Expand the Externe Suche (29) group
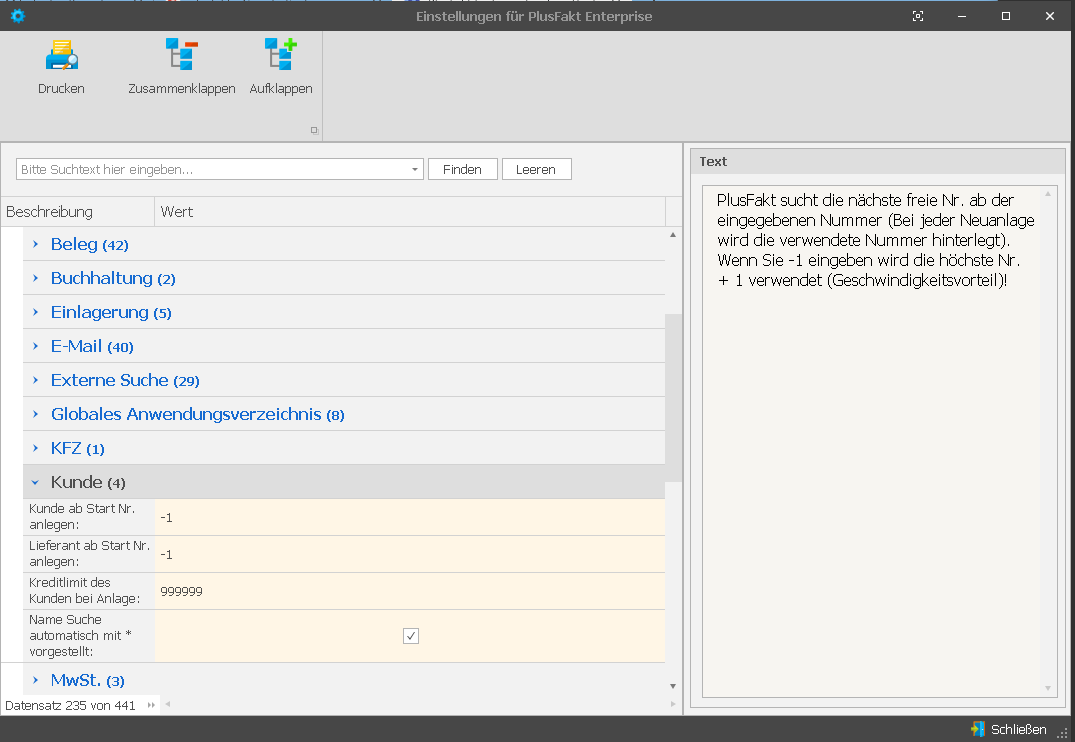 (x=36, y=380)
